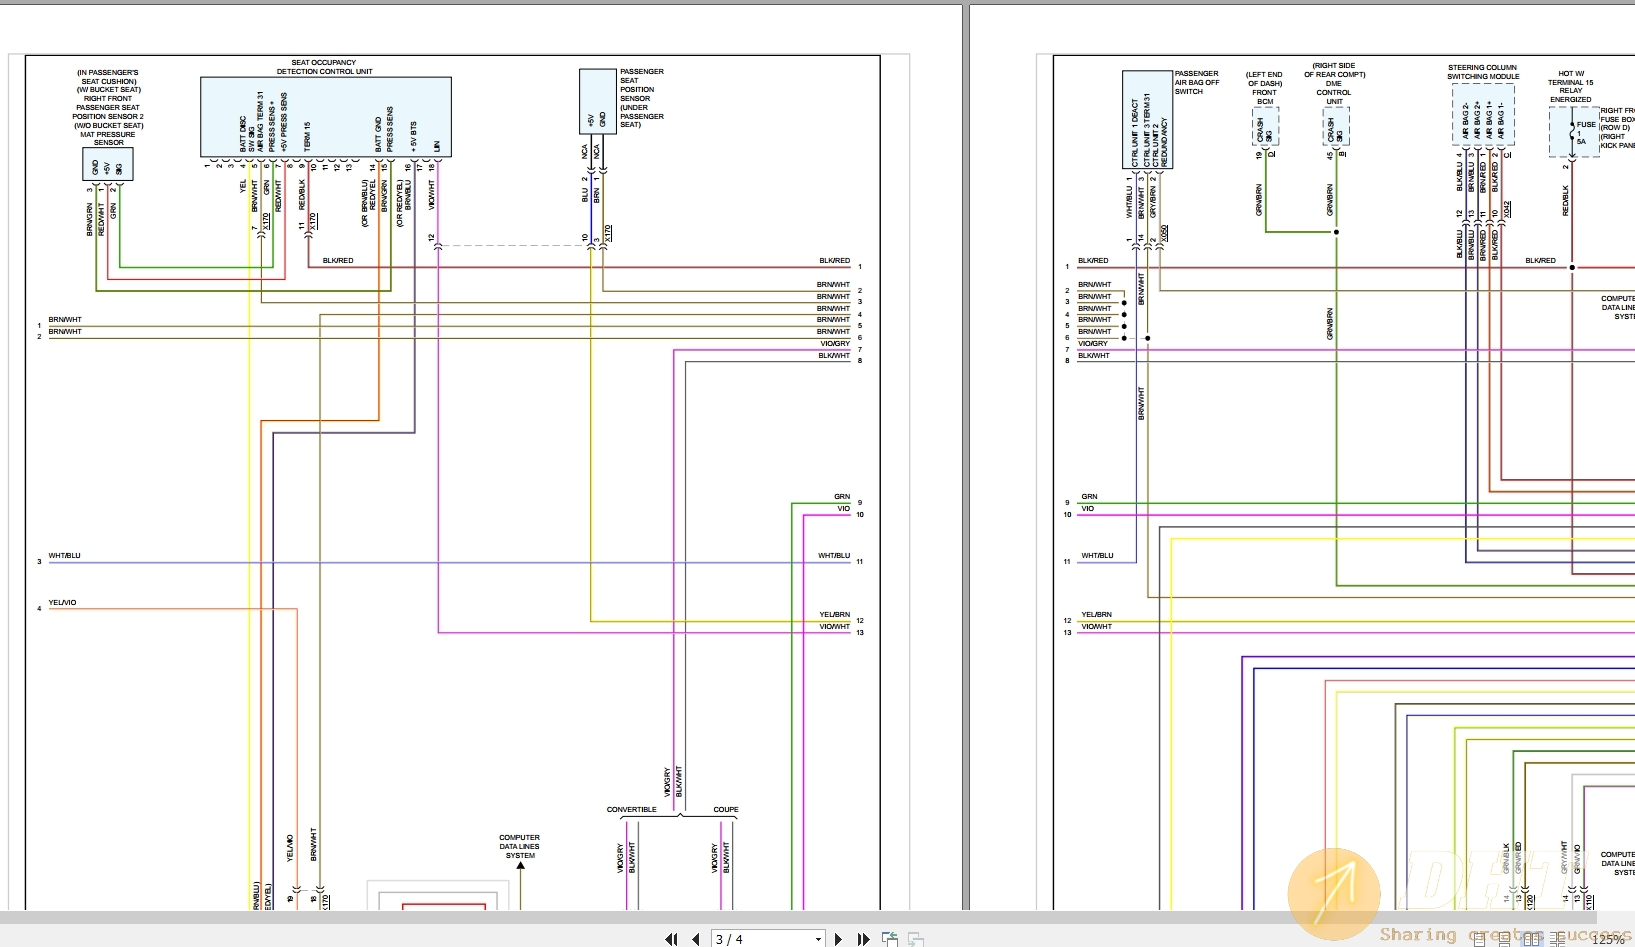Image resolution: width=1635 pixels, height=947 pixels.
Task: Click the CONVERTIBLE label
Action: (x=631, y=810)
